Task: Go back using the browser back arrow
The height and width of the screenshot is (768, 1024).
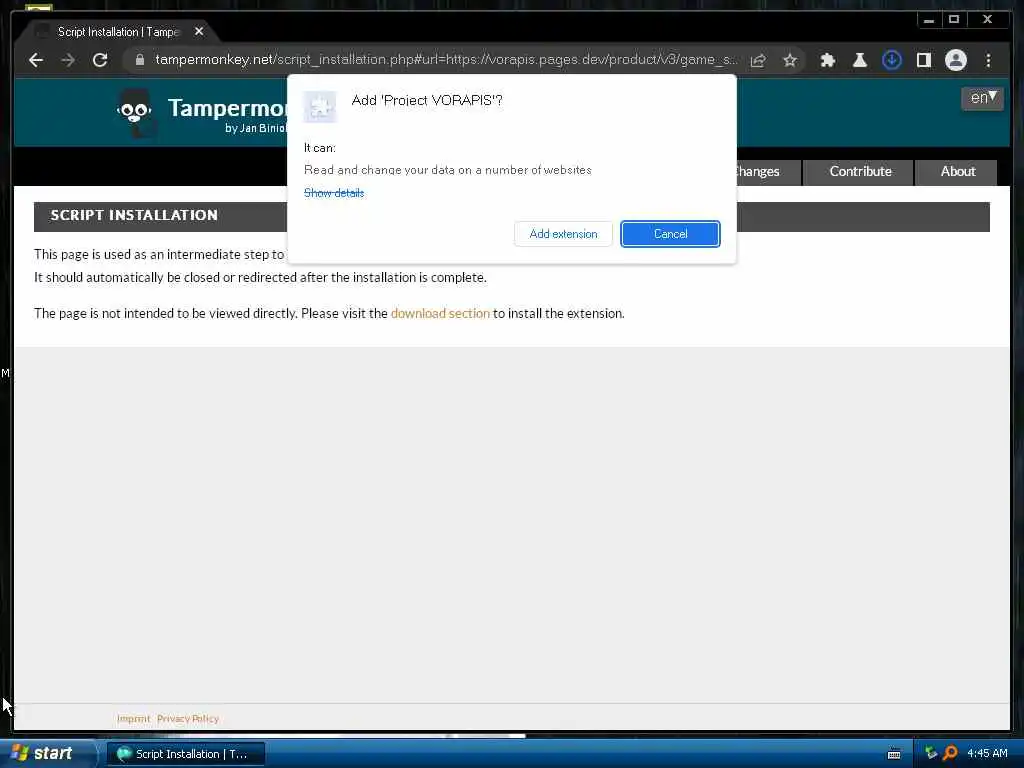Action: click(36, 60)
